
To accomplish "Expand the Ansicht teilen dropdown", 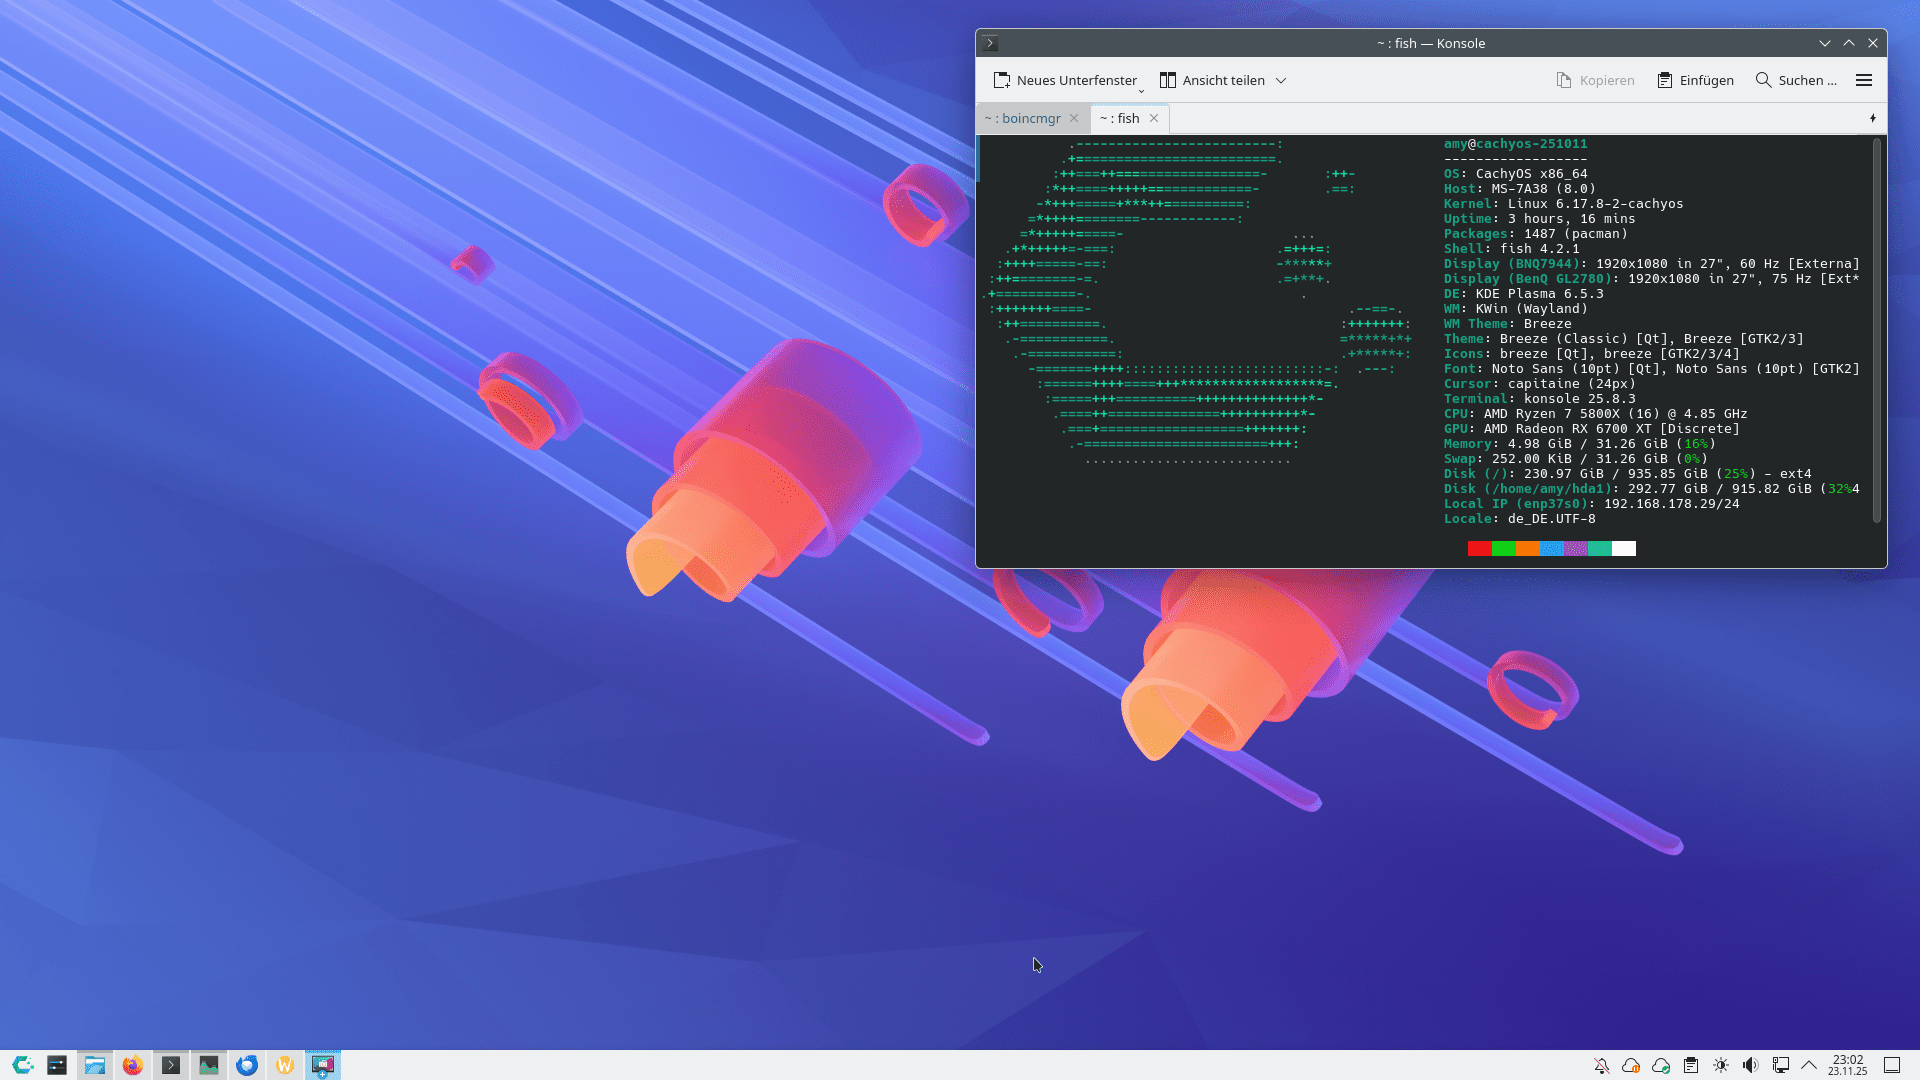I will click(x=1281, y=80).
